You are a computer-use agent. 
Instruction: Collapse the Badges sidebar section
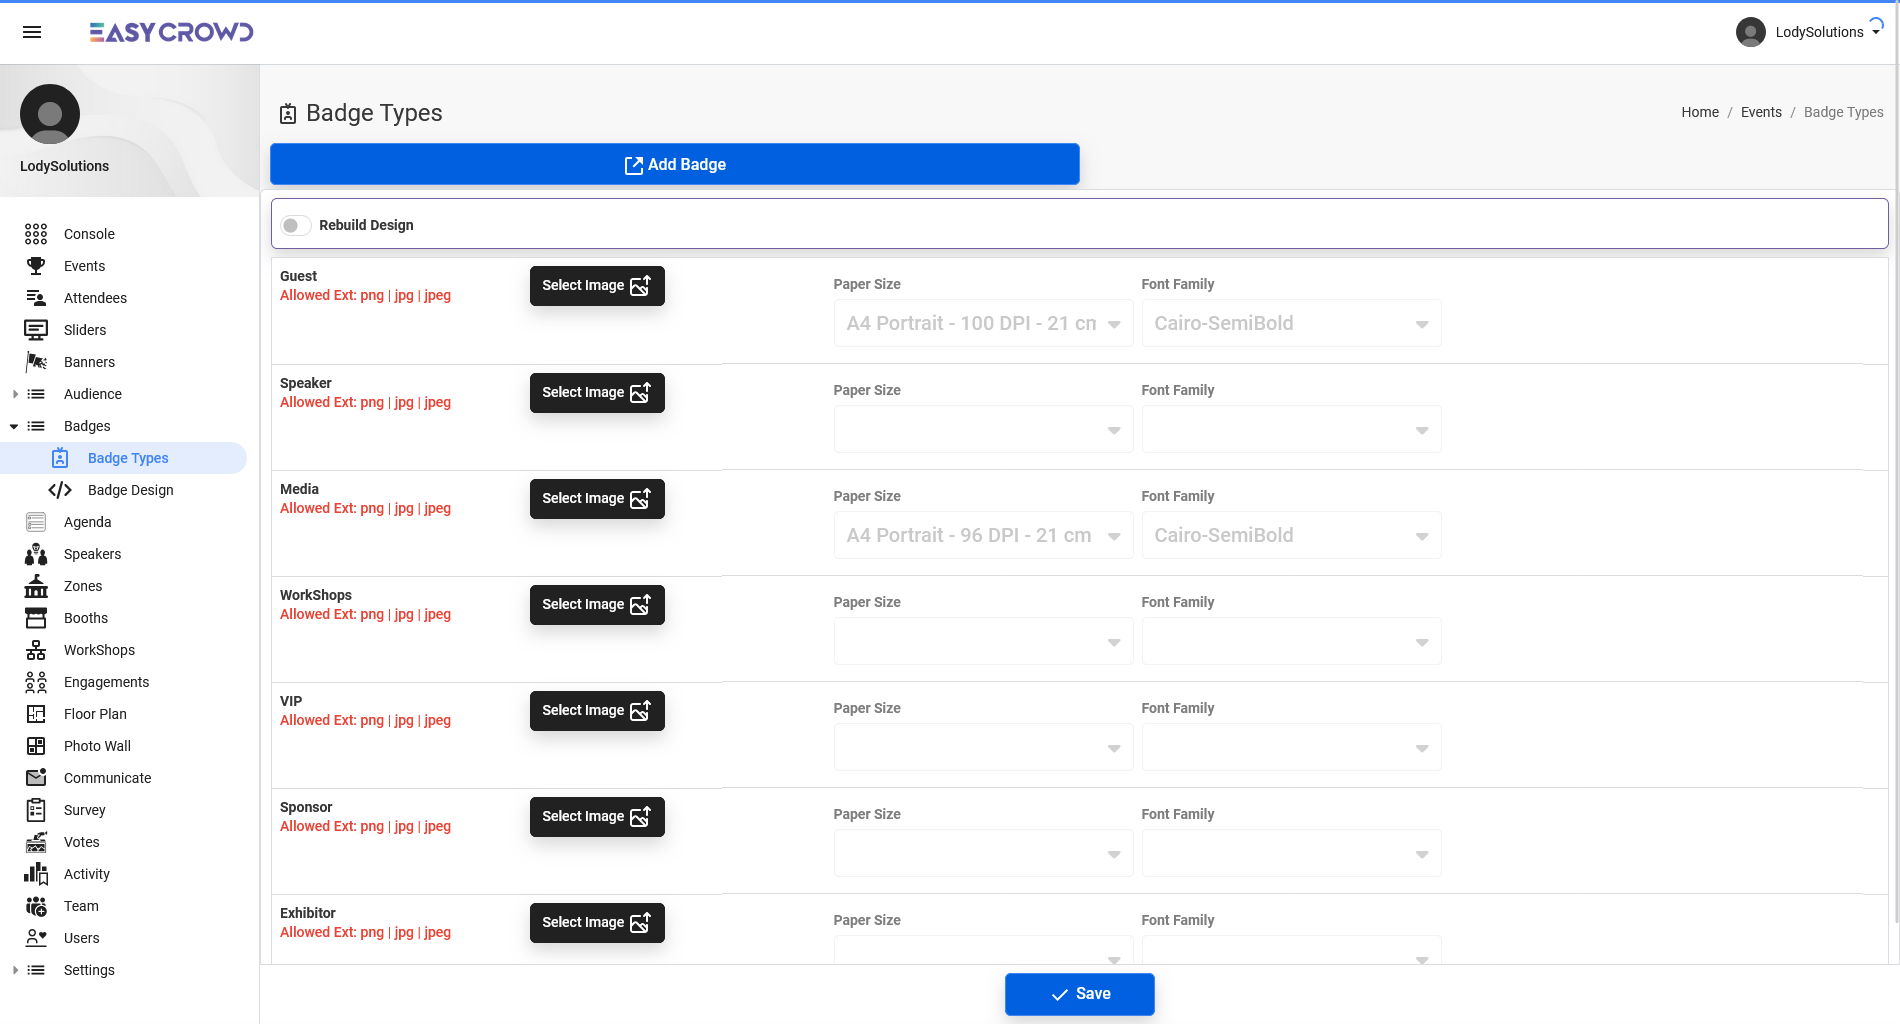click(14, 426)
